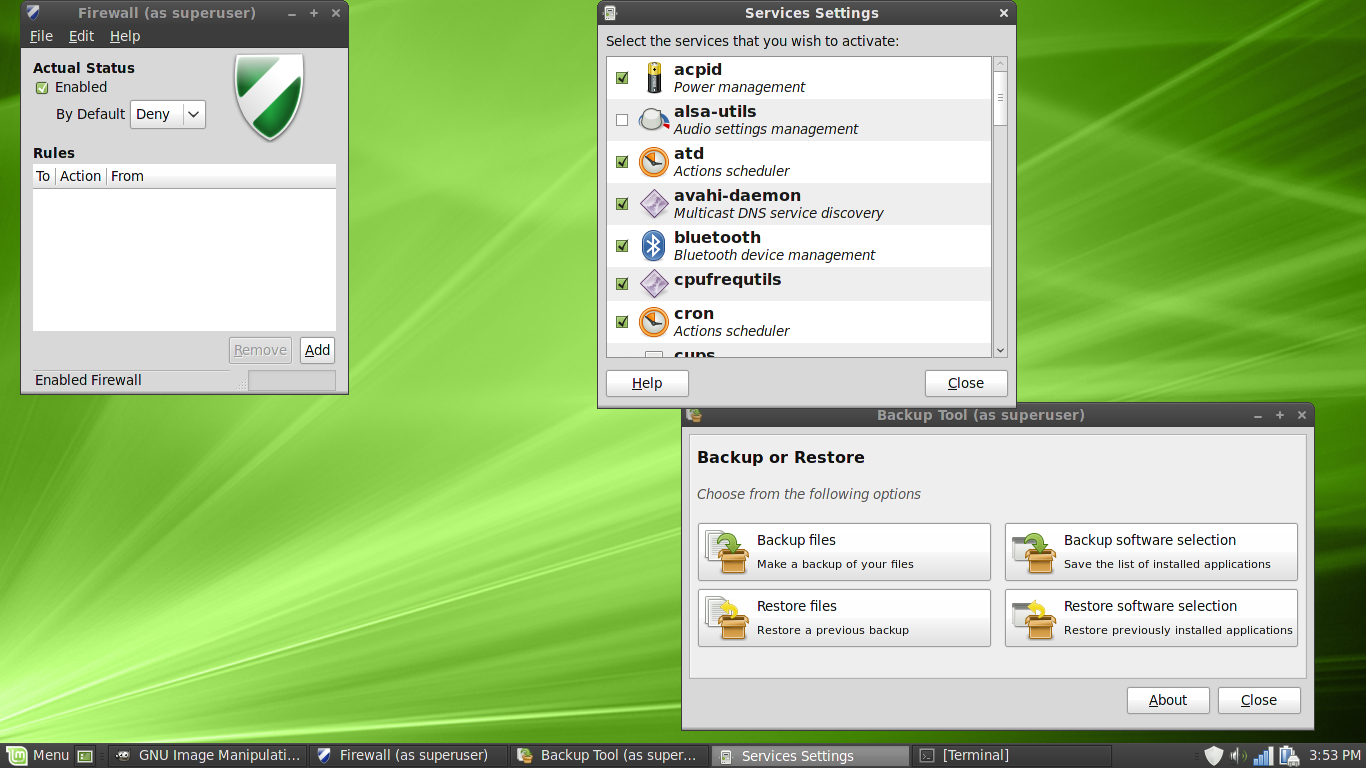Uncheck the acpid service checkbox
Viewport: 1366px width, 768px height.
[x=622, y=78]
